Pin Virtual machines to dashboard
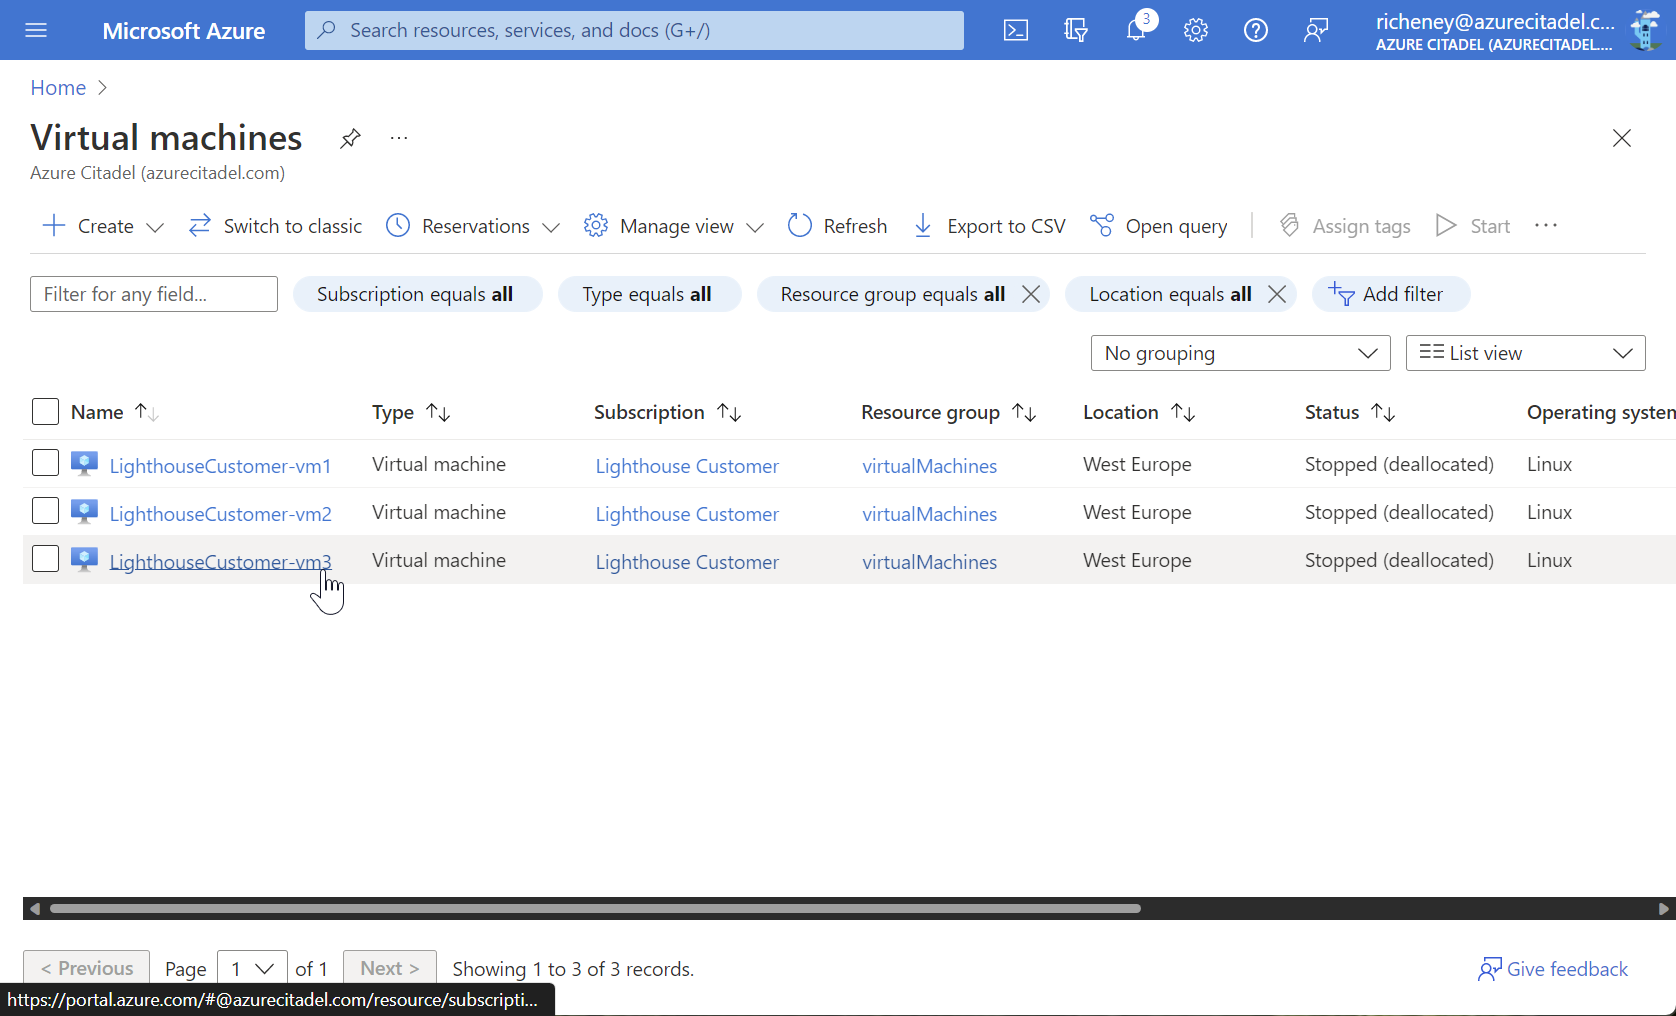1676x1016 pixels. (349, 139)
